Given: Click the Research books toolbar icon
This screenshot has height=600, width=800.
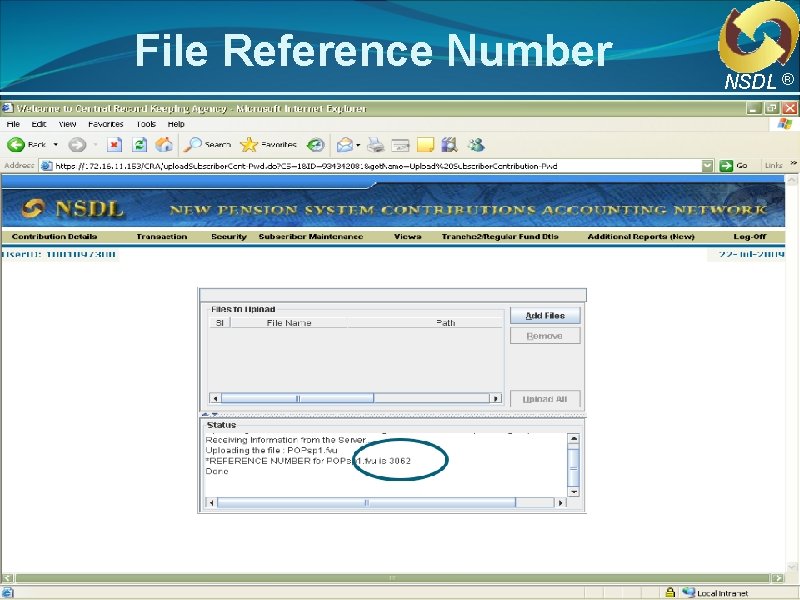Looking at the screenshot, I should tap(449, 145).
